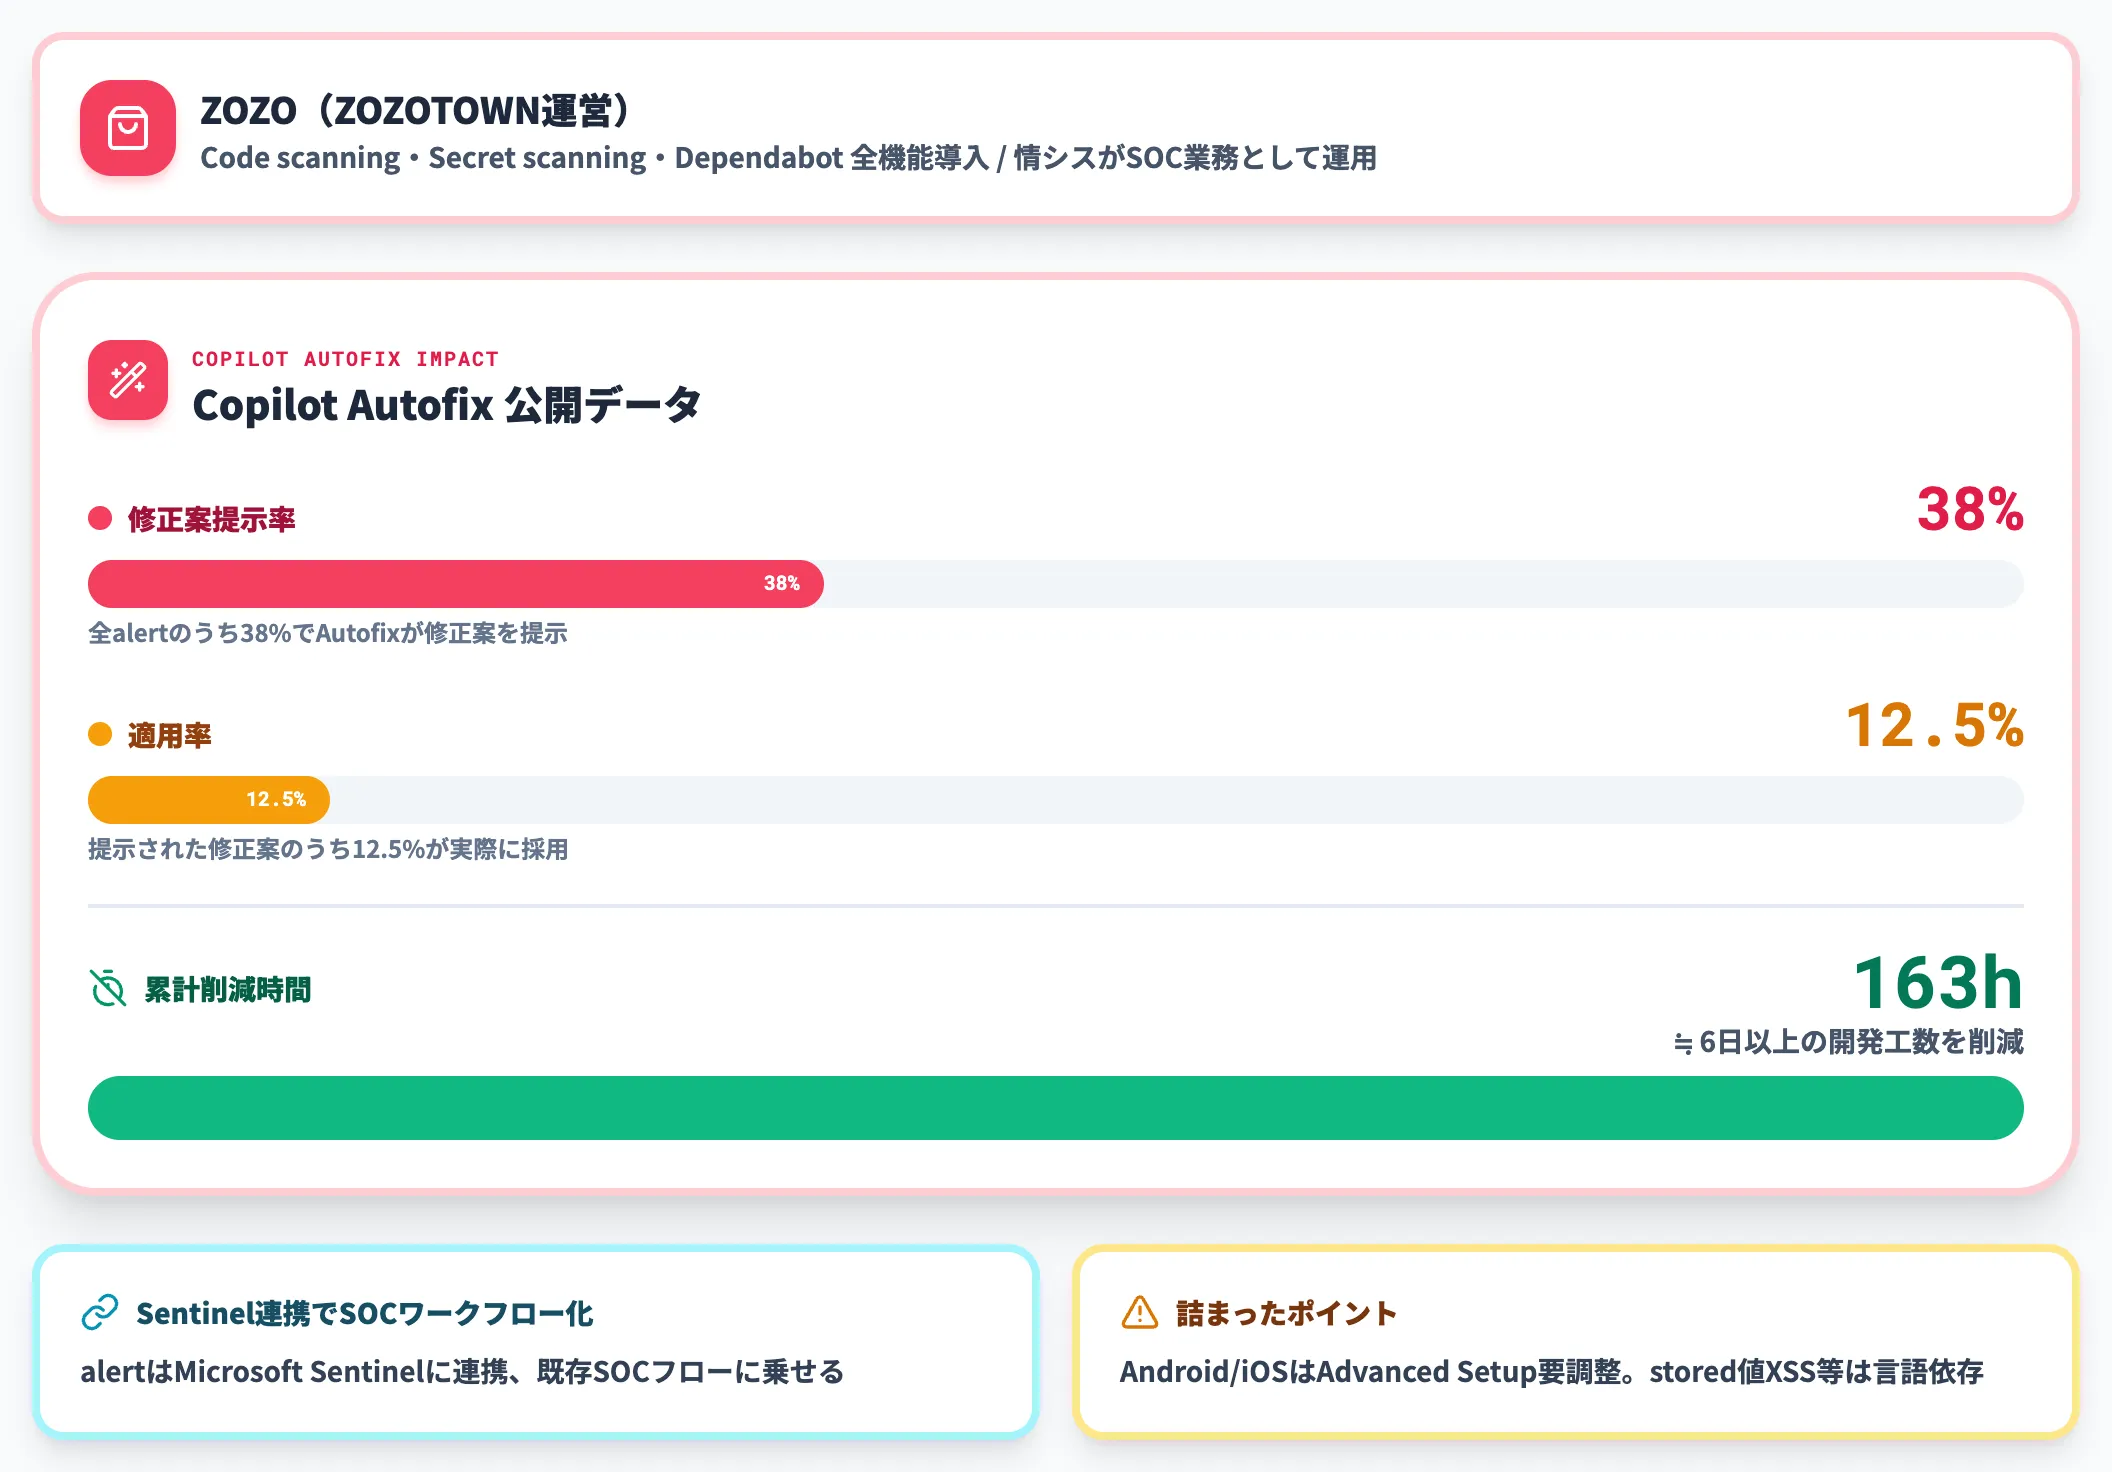
Task: Click the large green 163h value
Action: point(1938,982)
